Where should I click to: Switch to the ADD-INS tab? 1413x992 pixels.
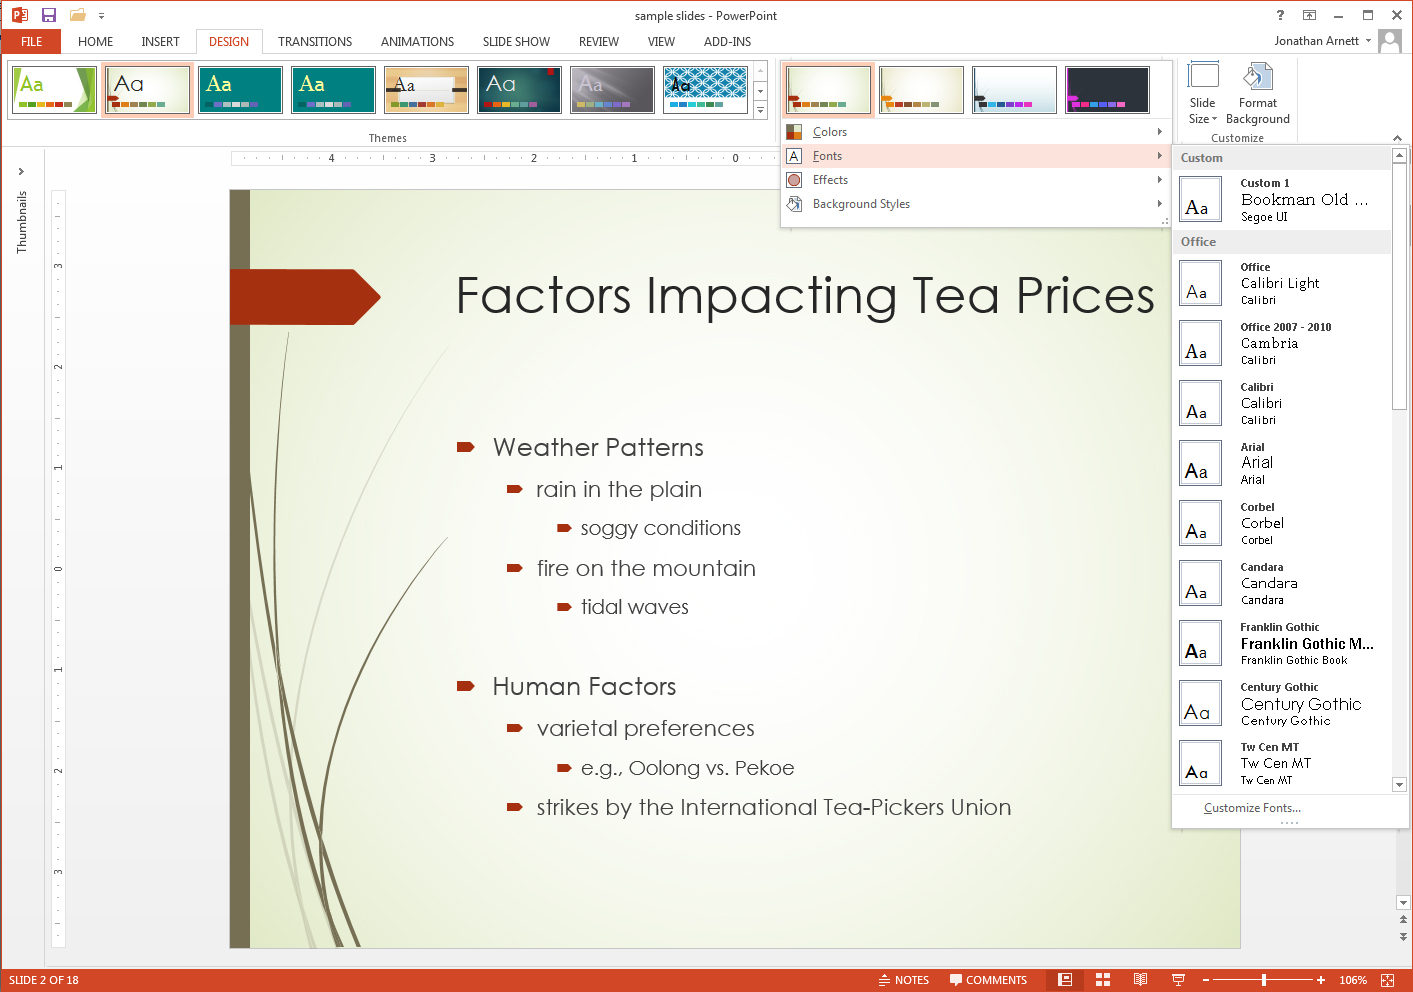(727, 42)
